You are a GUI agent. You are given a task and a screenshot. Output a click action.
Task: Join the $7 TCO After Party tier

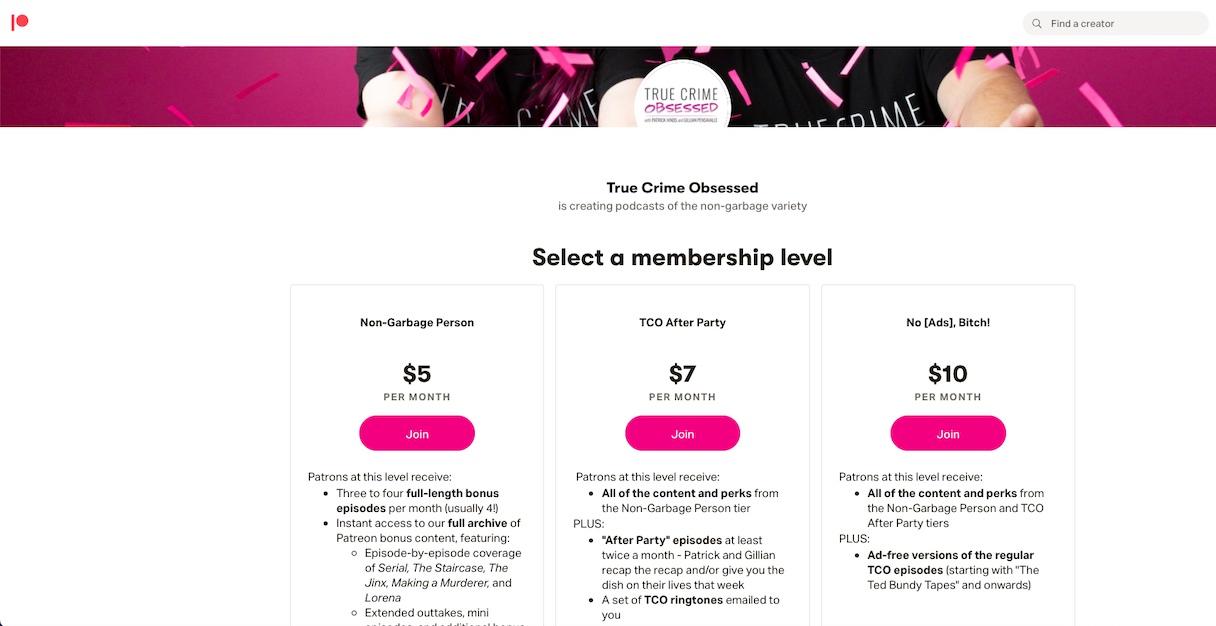[682, 434]
